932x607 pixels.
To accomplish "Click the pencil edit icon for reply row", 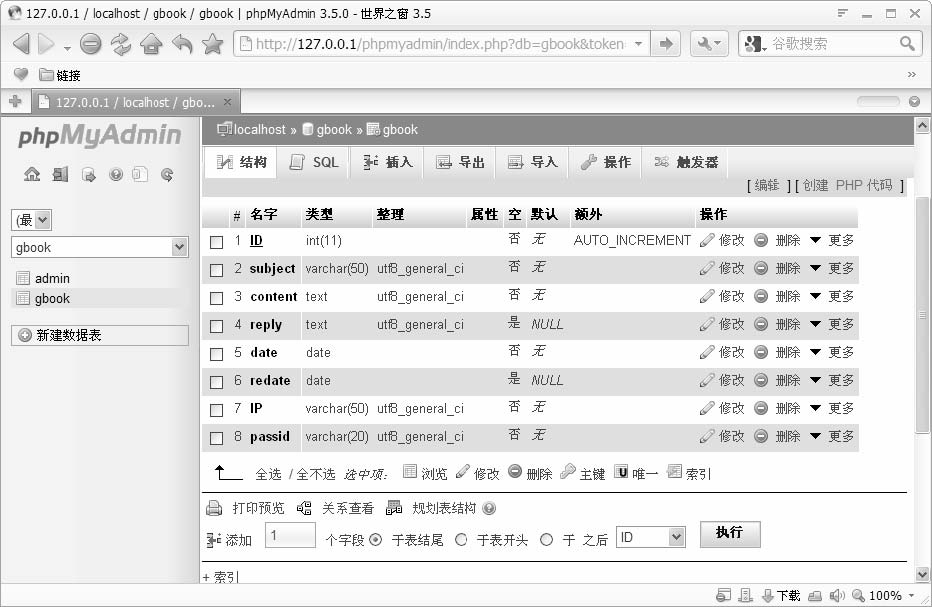I will (707, 324).
